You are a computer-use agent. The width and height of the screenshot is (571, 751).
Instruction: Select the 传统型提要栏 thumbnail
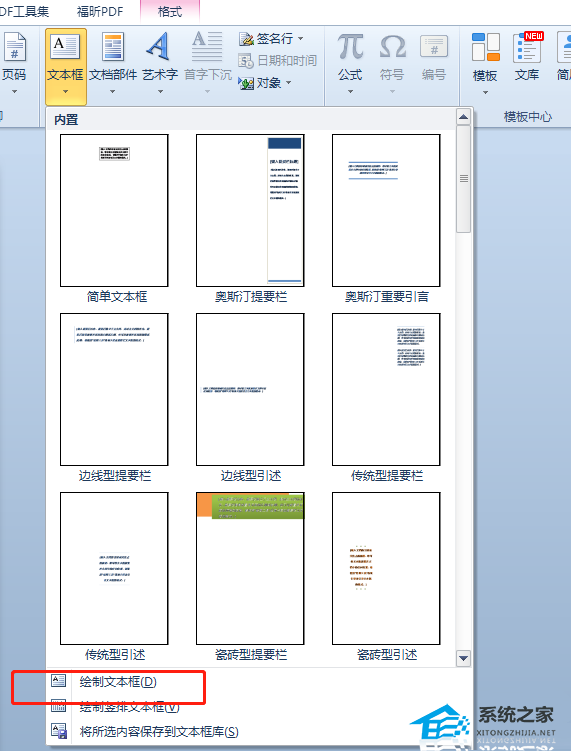click(x=386, y=389)
